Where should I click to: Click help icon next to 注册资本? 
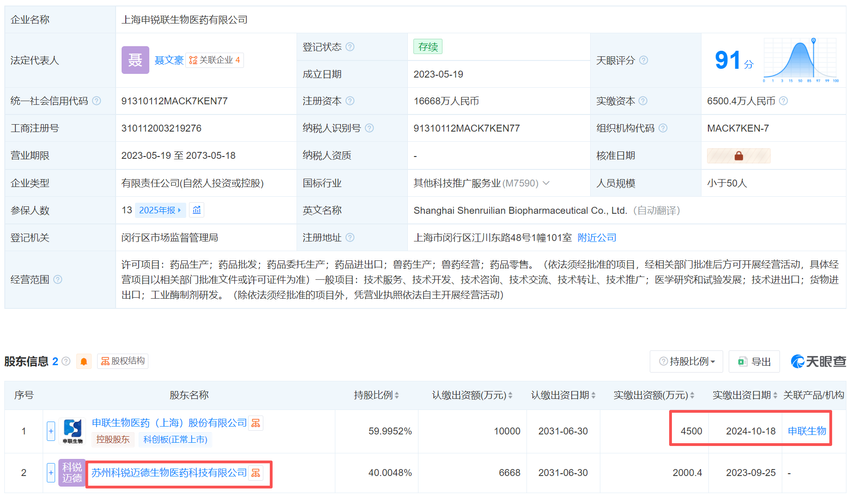point(350,101)
